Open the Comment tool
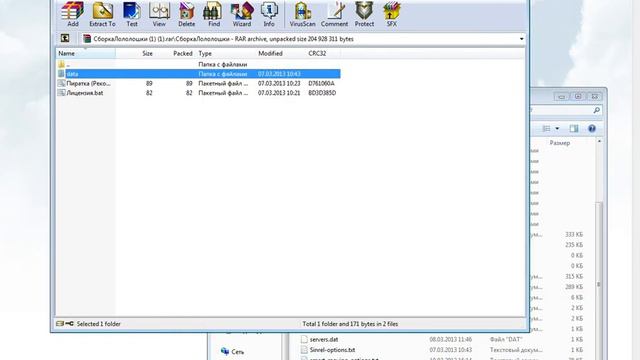 click(x=334, y=14)
